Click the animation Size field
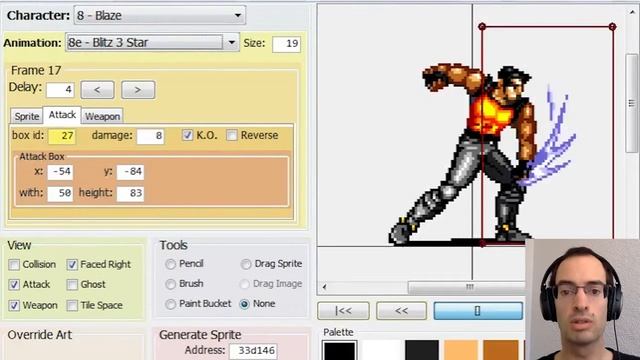 287,44
